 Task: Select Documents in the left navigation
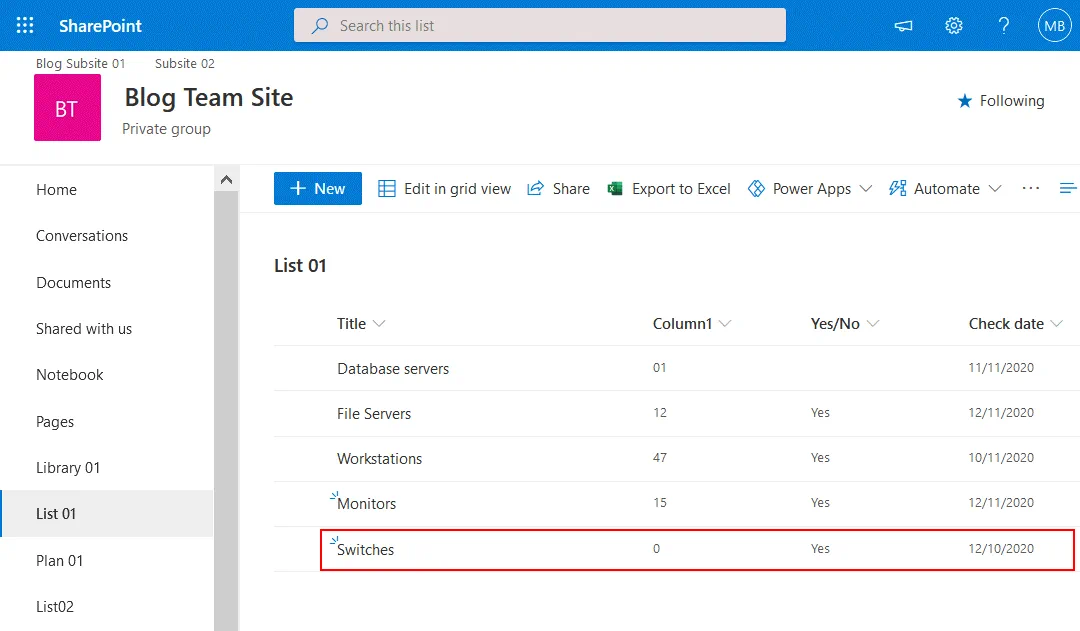(x=74, y=283)
